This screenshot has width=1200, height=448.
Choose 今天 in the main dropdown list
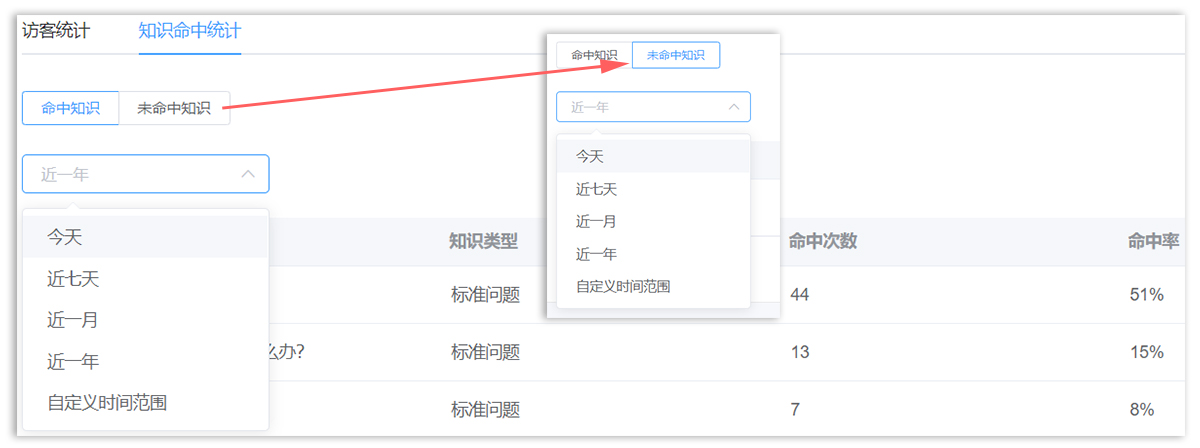(146, 237)
